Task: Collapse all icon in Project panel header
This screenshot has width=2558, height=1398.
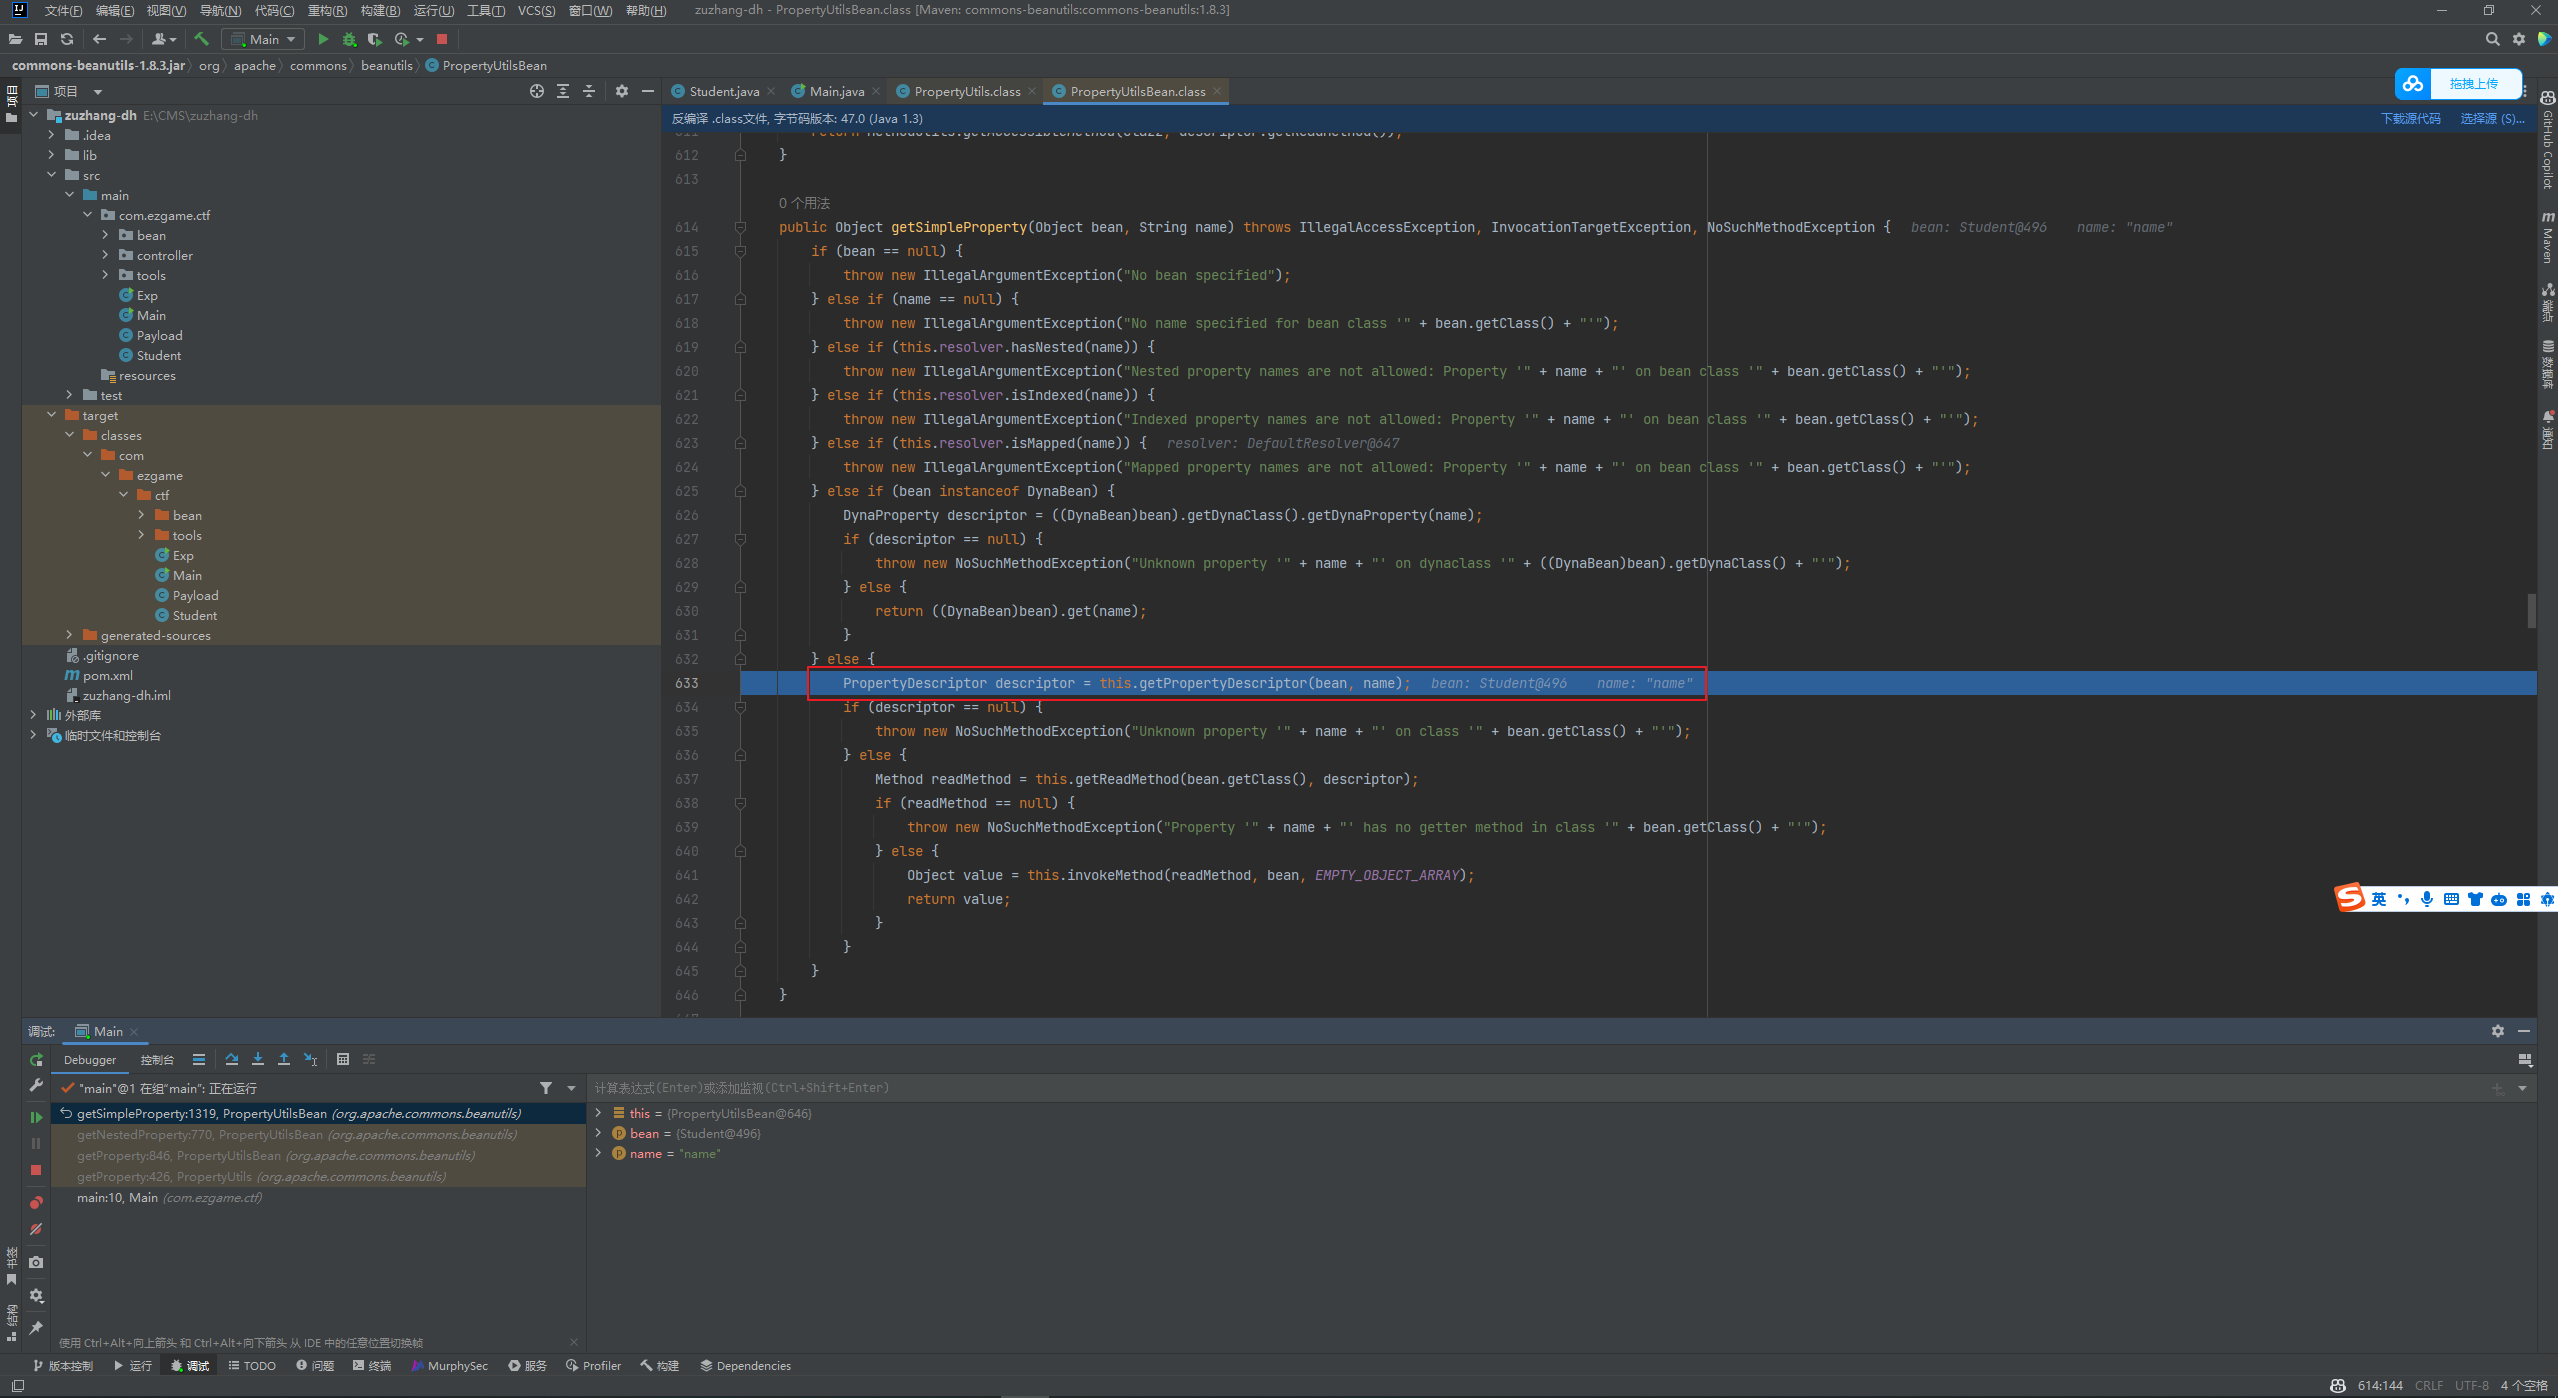Action: point(589,91)
